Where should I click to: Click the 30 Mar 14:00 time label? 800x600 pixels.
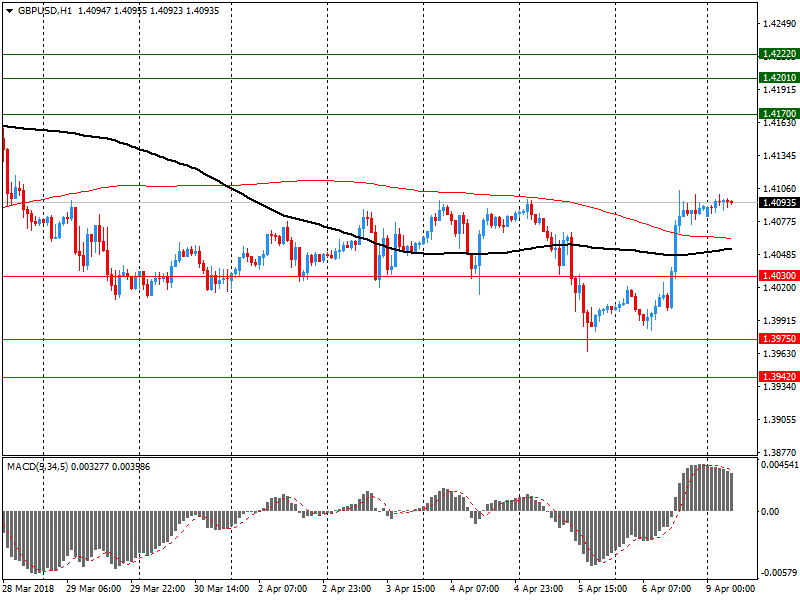point(221,589)
